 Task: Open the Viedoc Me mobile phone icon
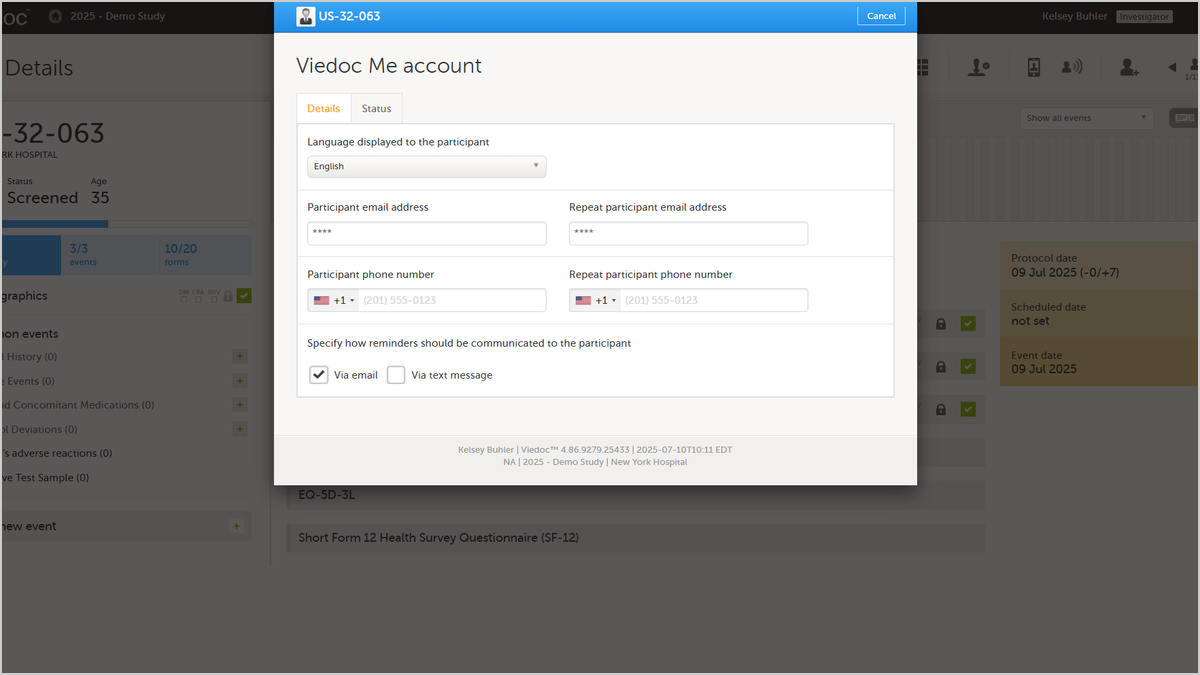1034,67
